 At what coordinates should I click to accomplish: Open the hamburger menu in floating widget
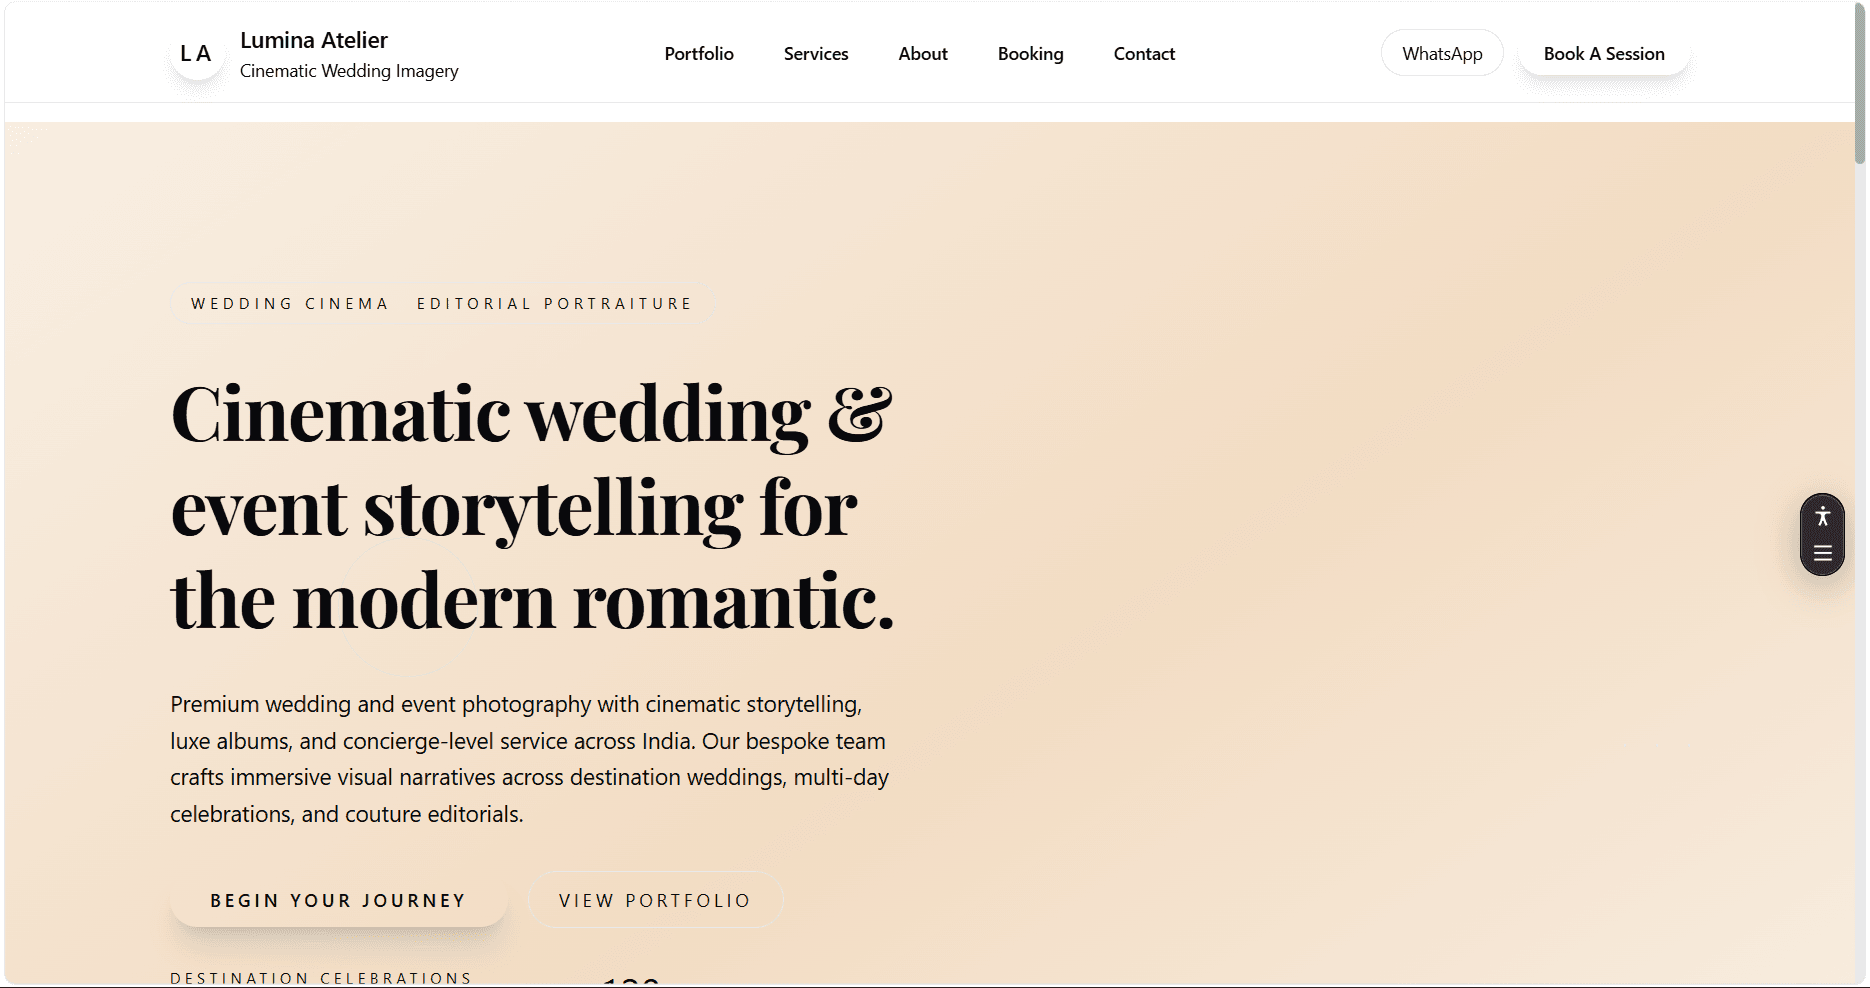[1822, 553]
